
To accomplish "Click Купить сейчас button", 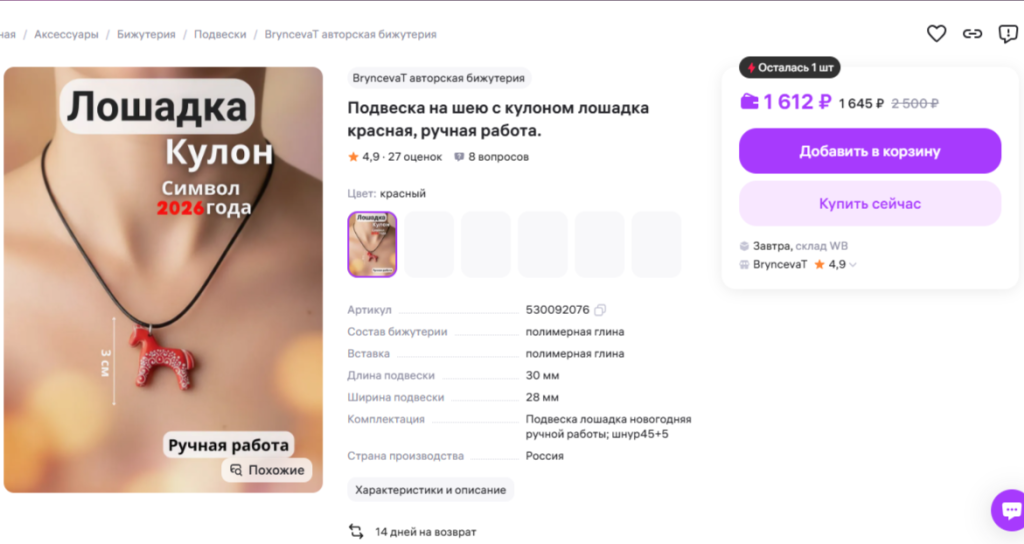I will (870, 204).
